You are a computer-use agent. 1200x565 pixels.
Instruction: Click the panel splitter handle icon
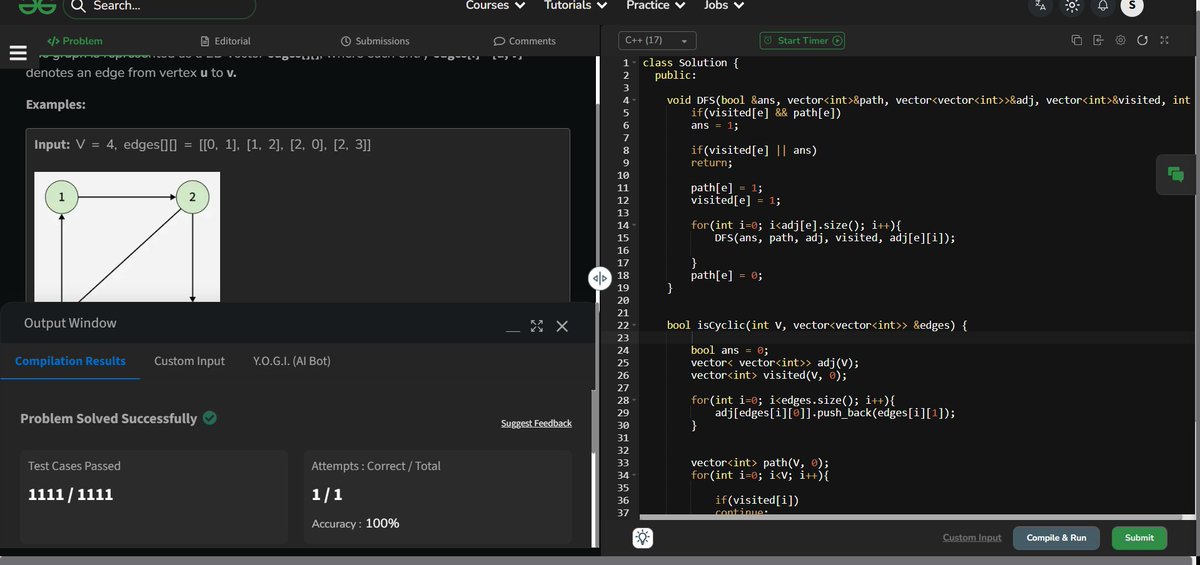(599, 278)
